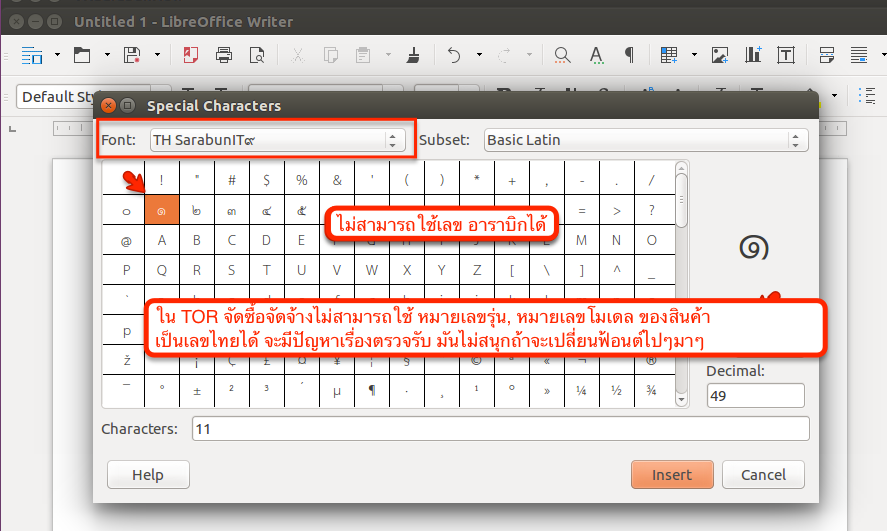Expand the Insert Table dropdown arrow
The width and height of the screenshot is (887, 531).
(x=694, y=55)
